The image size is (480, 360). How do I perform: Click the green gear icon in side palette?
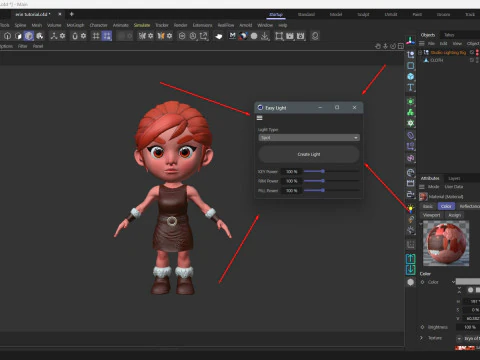click(x=411, y=123)
